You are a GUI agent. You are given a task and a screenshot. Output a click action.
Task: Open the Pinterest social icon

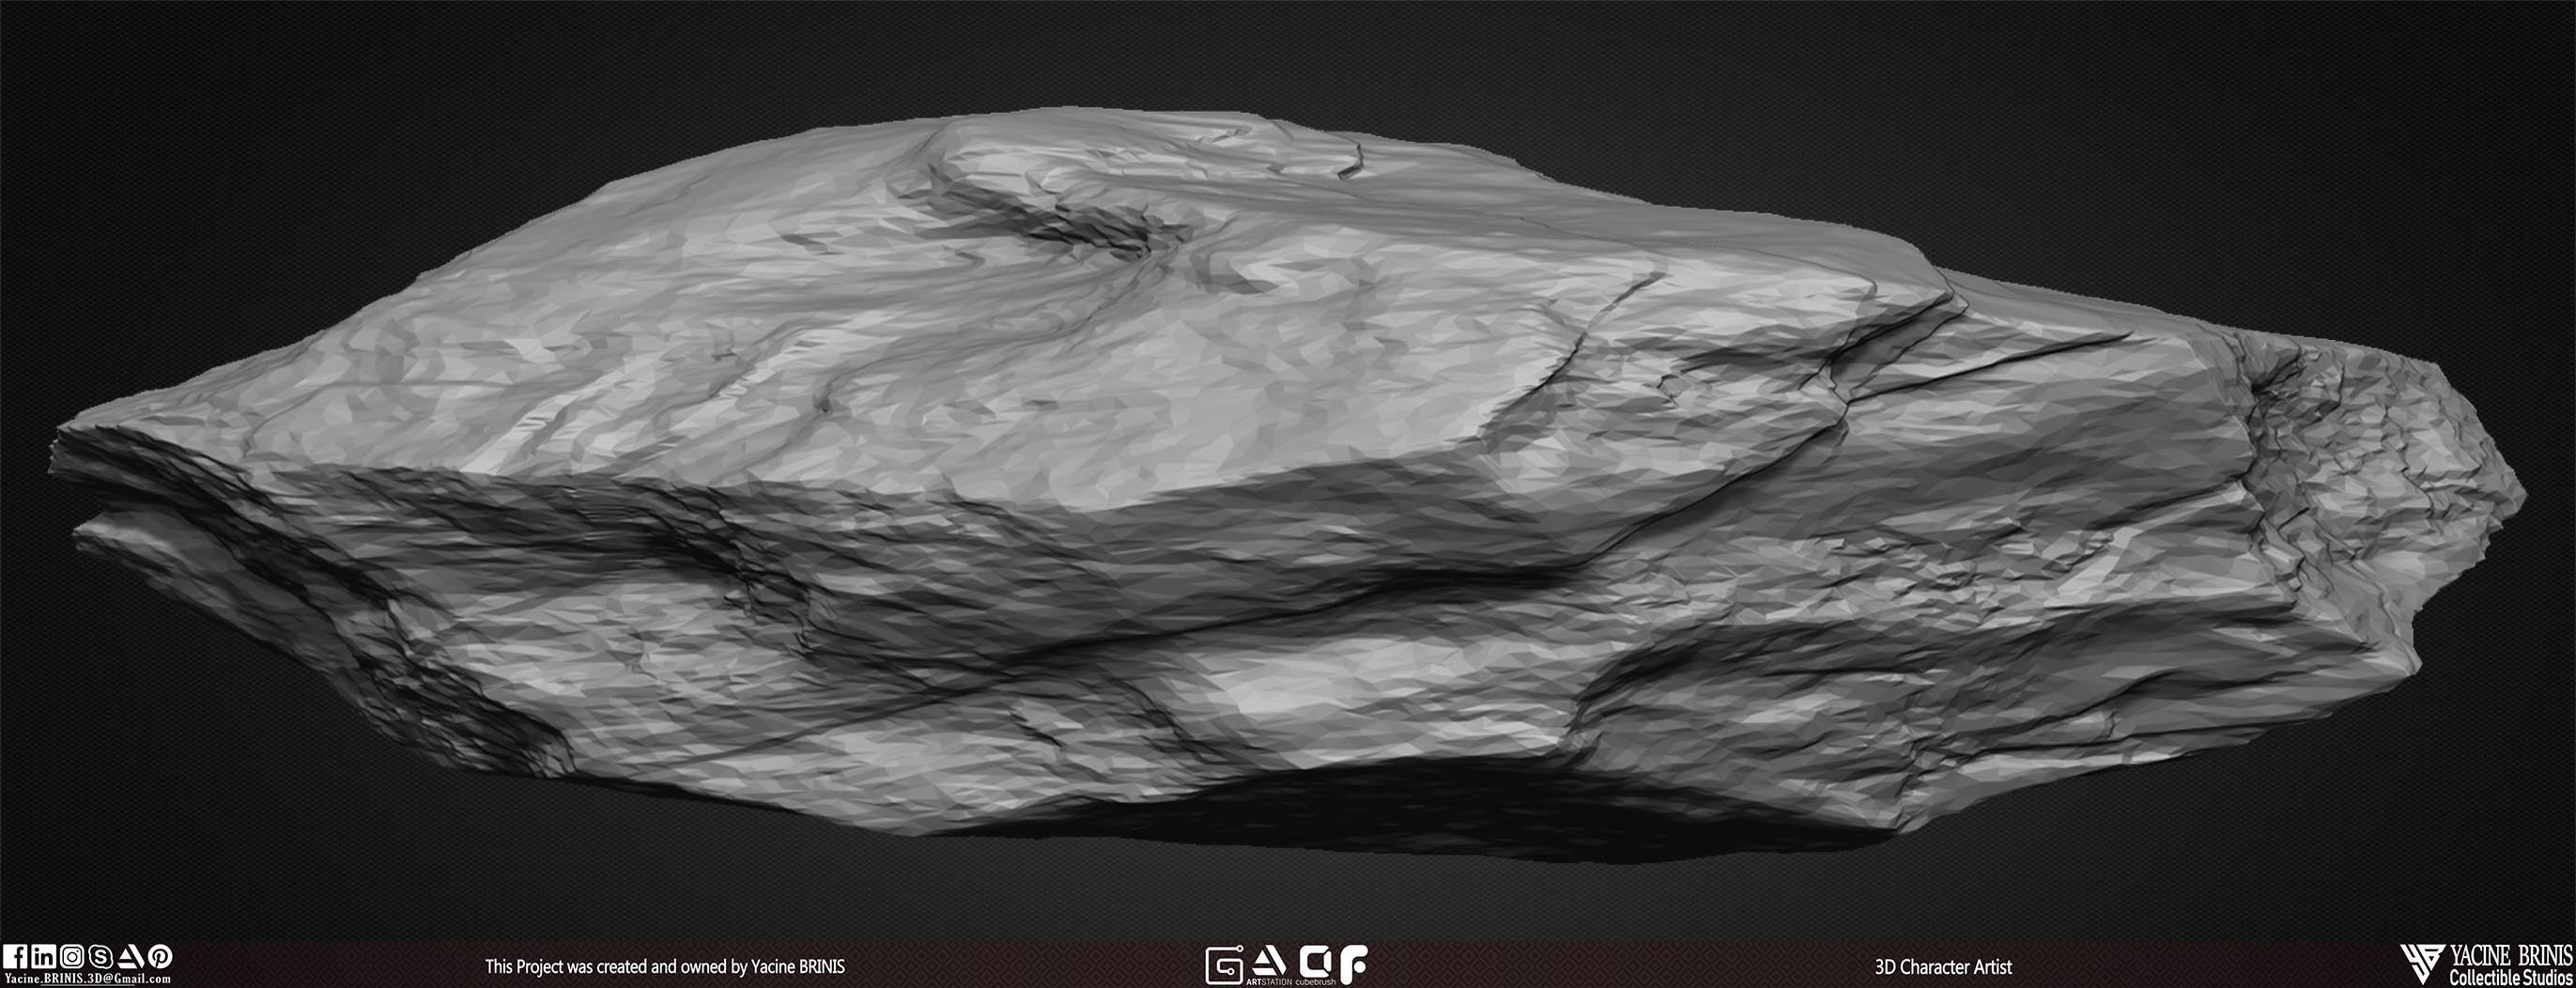[160, 957]
